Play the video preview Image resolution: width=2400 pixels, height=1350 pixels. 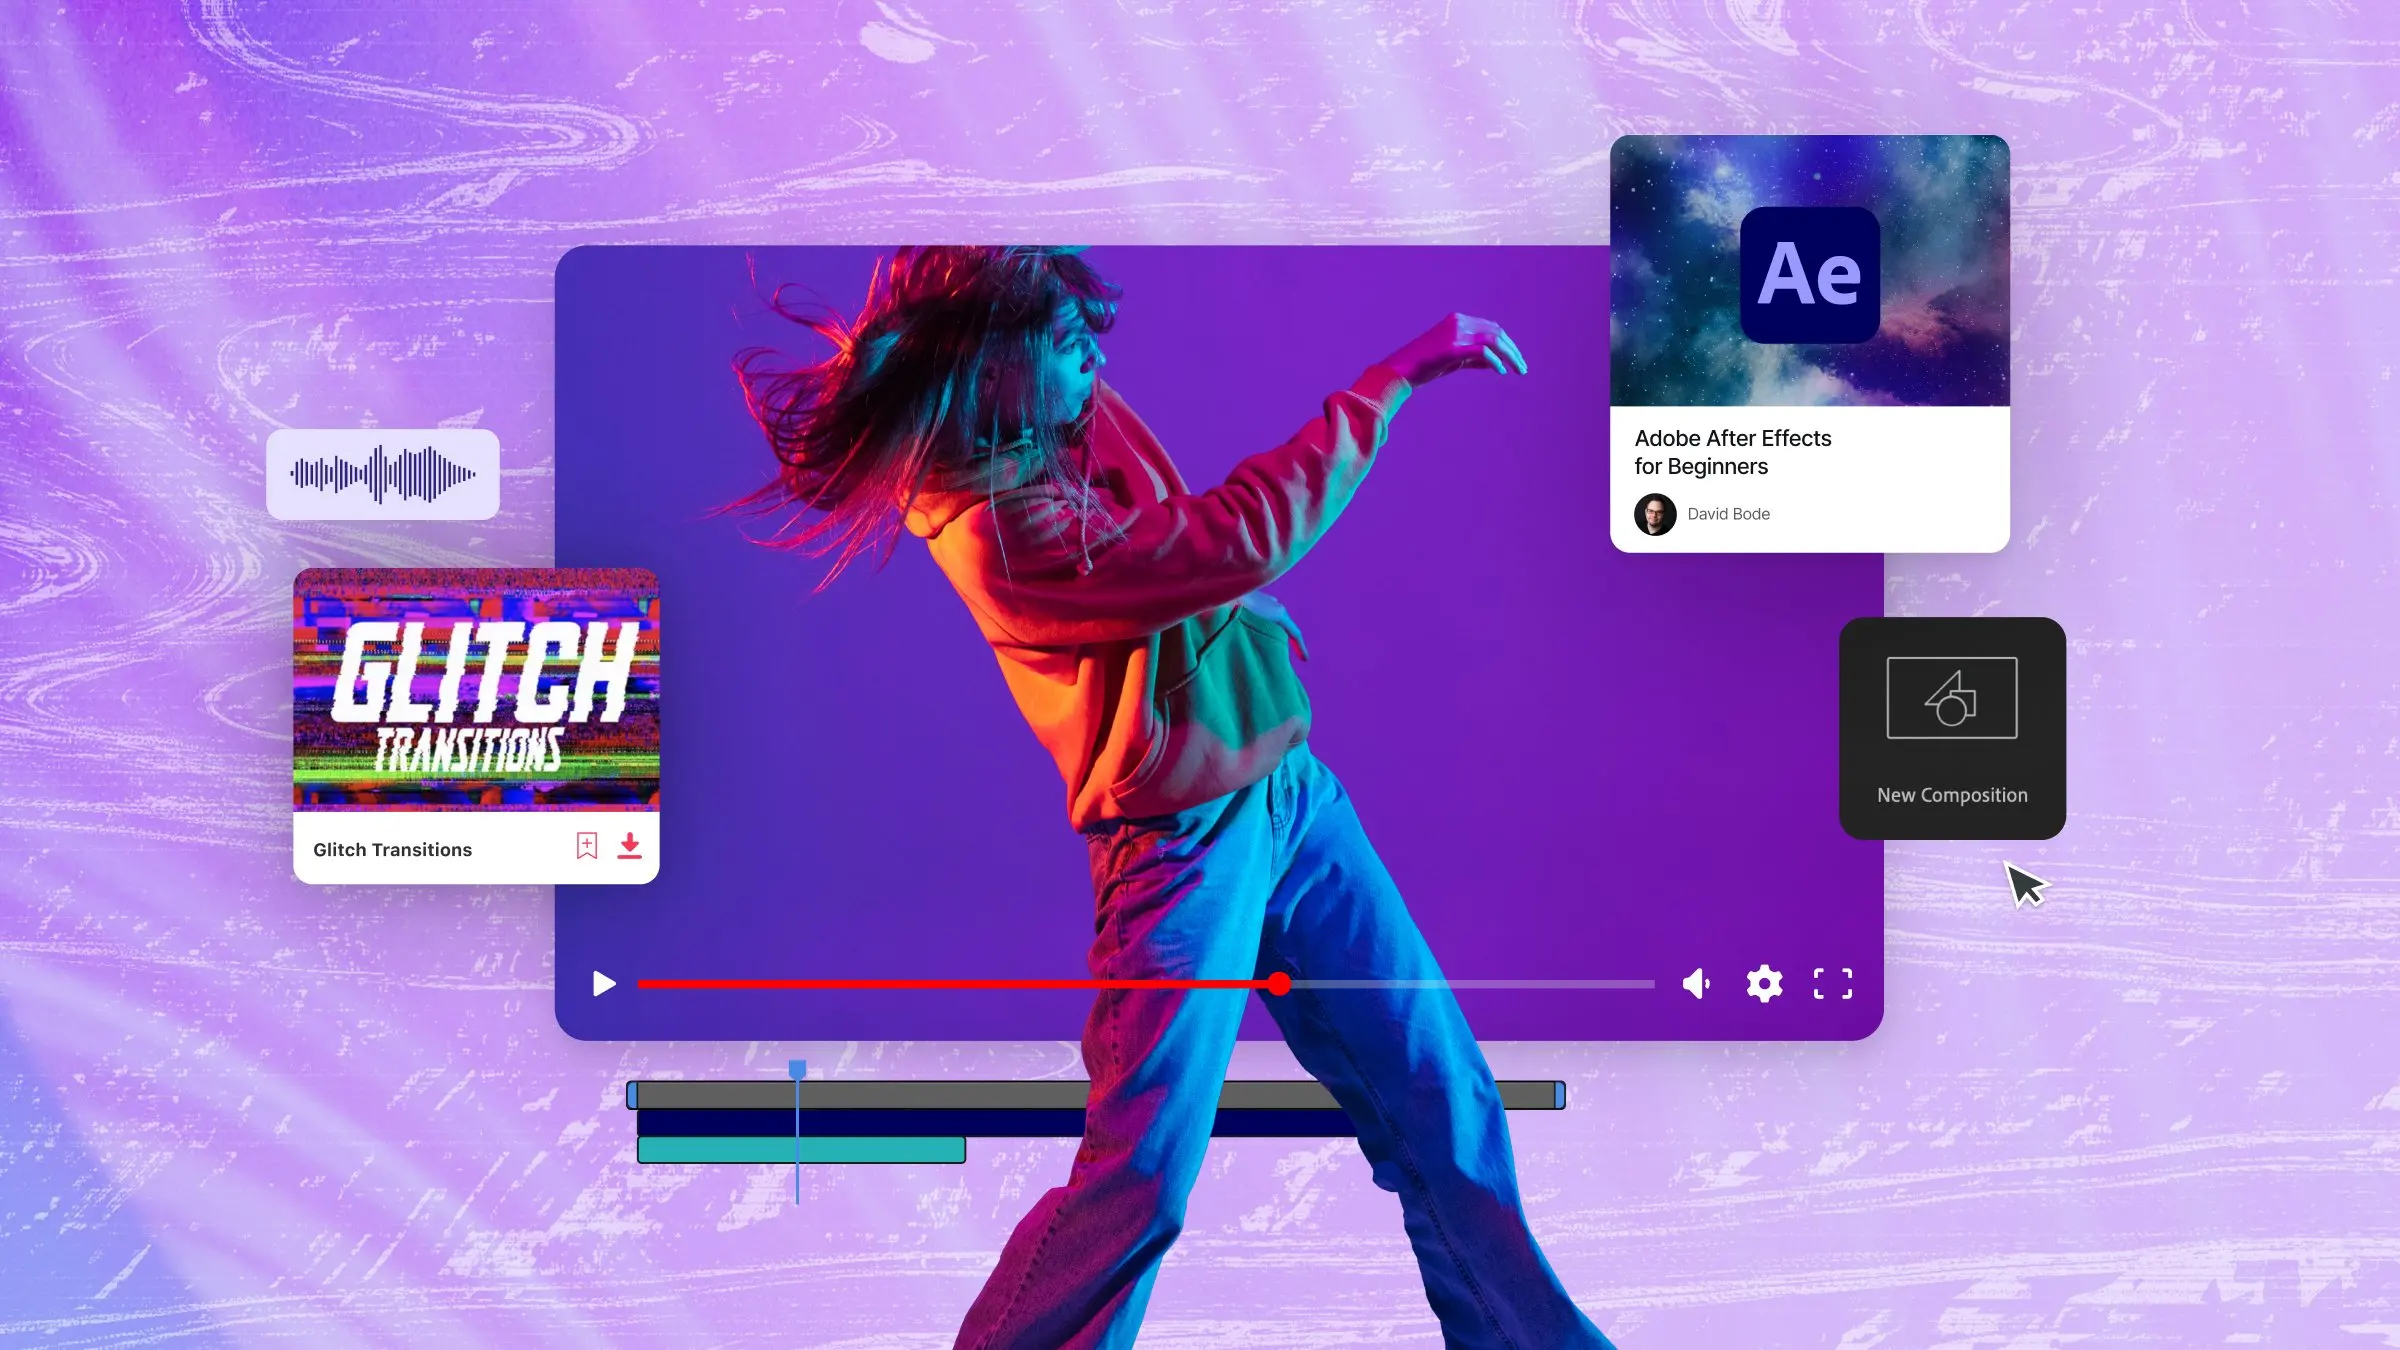(x=603, y=984)
